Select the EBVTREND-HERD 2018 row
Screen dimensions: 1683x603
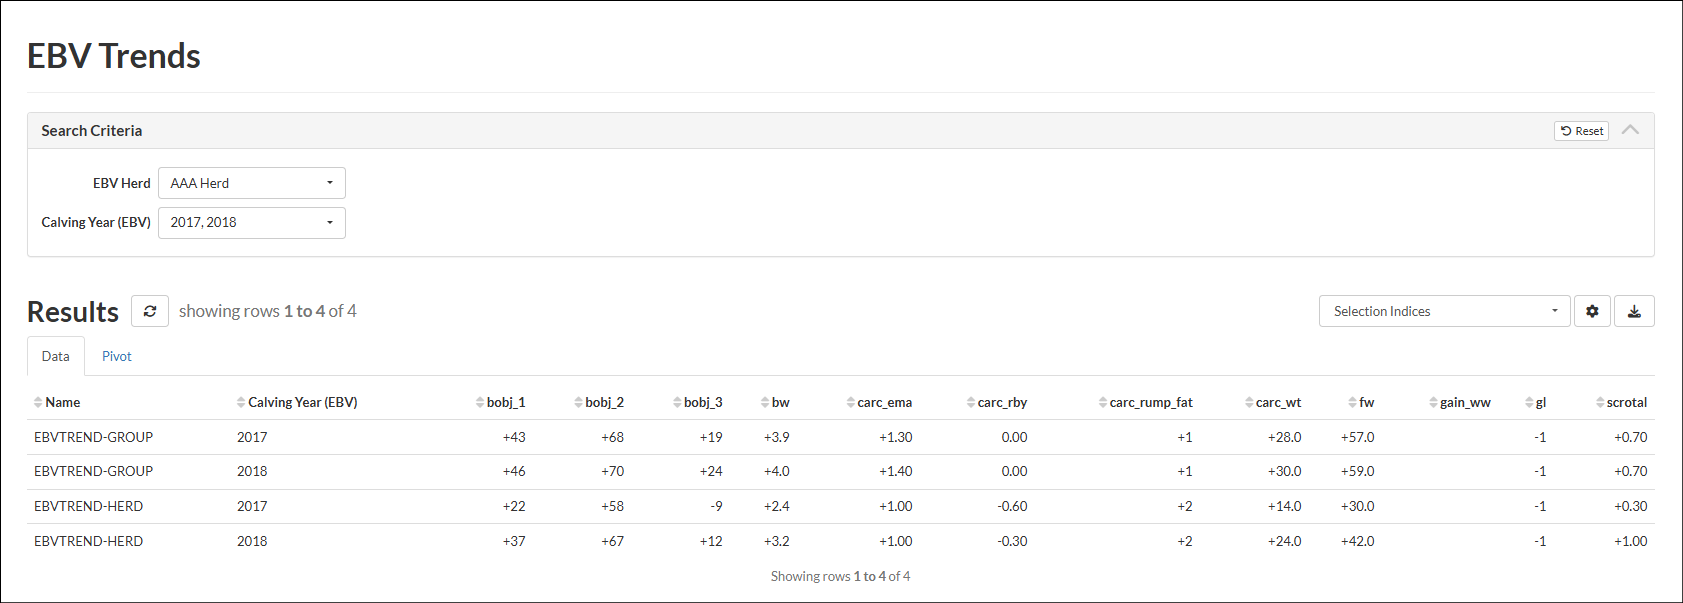tap(89, 541)
